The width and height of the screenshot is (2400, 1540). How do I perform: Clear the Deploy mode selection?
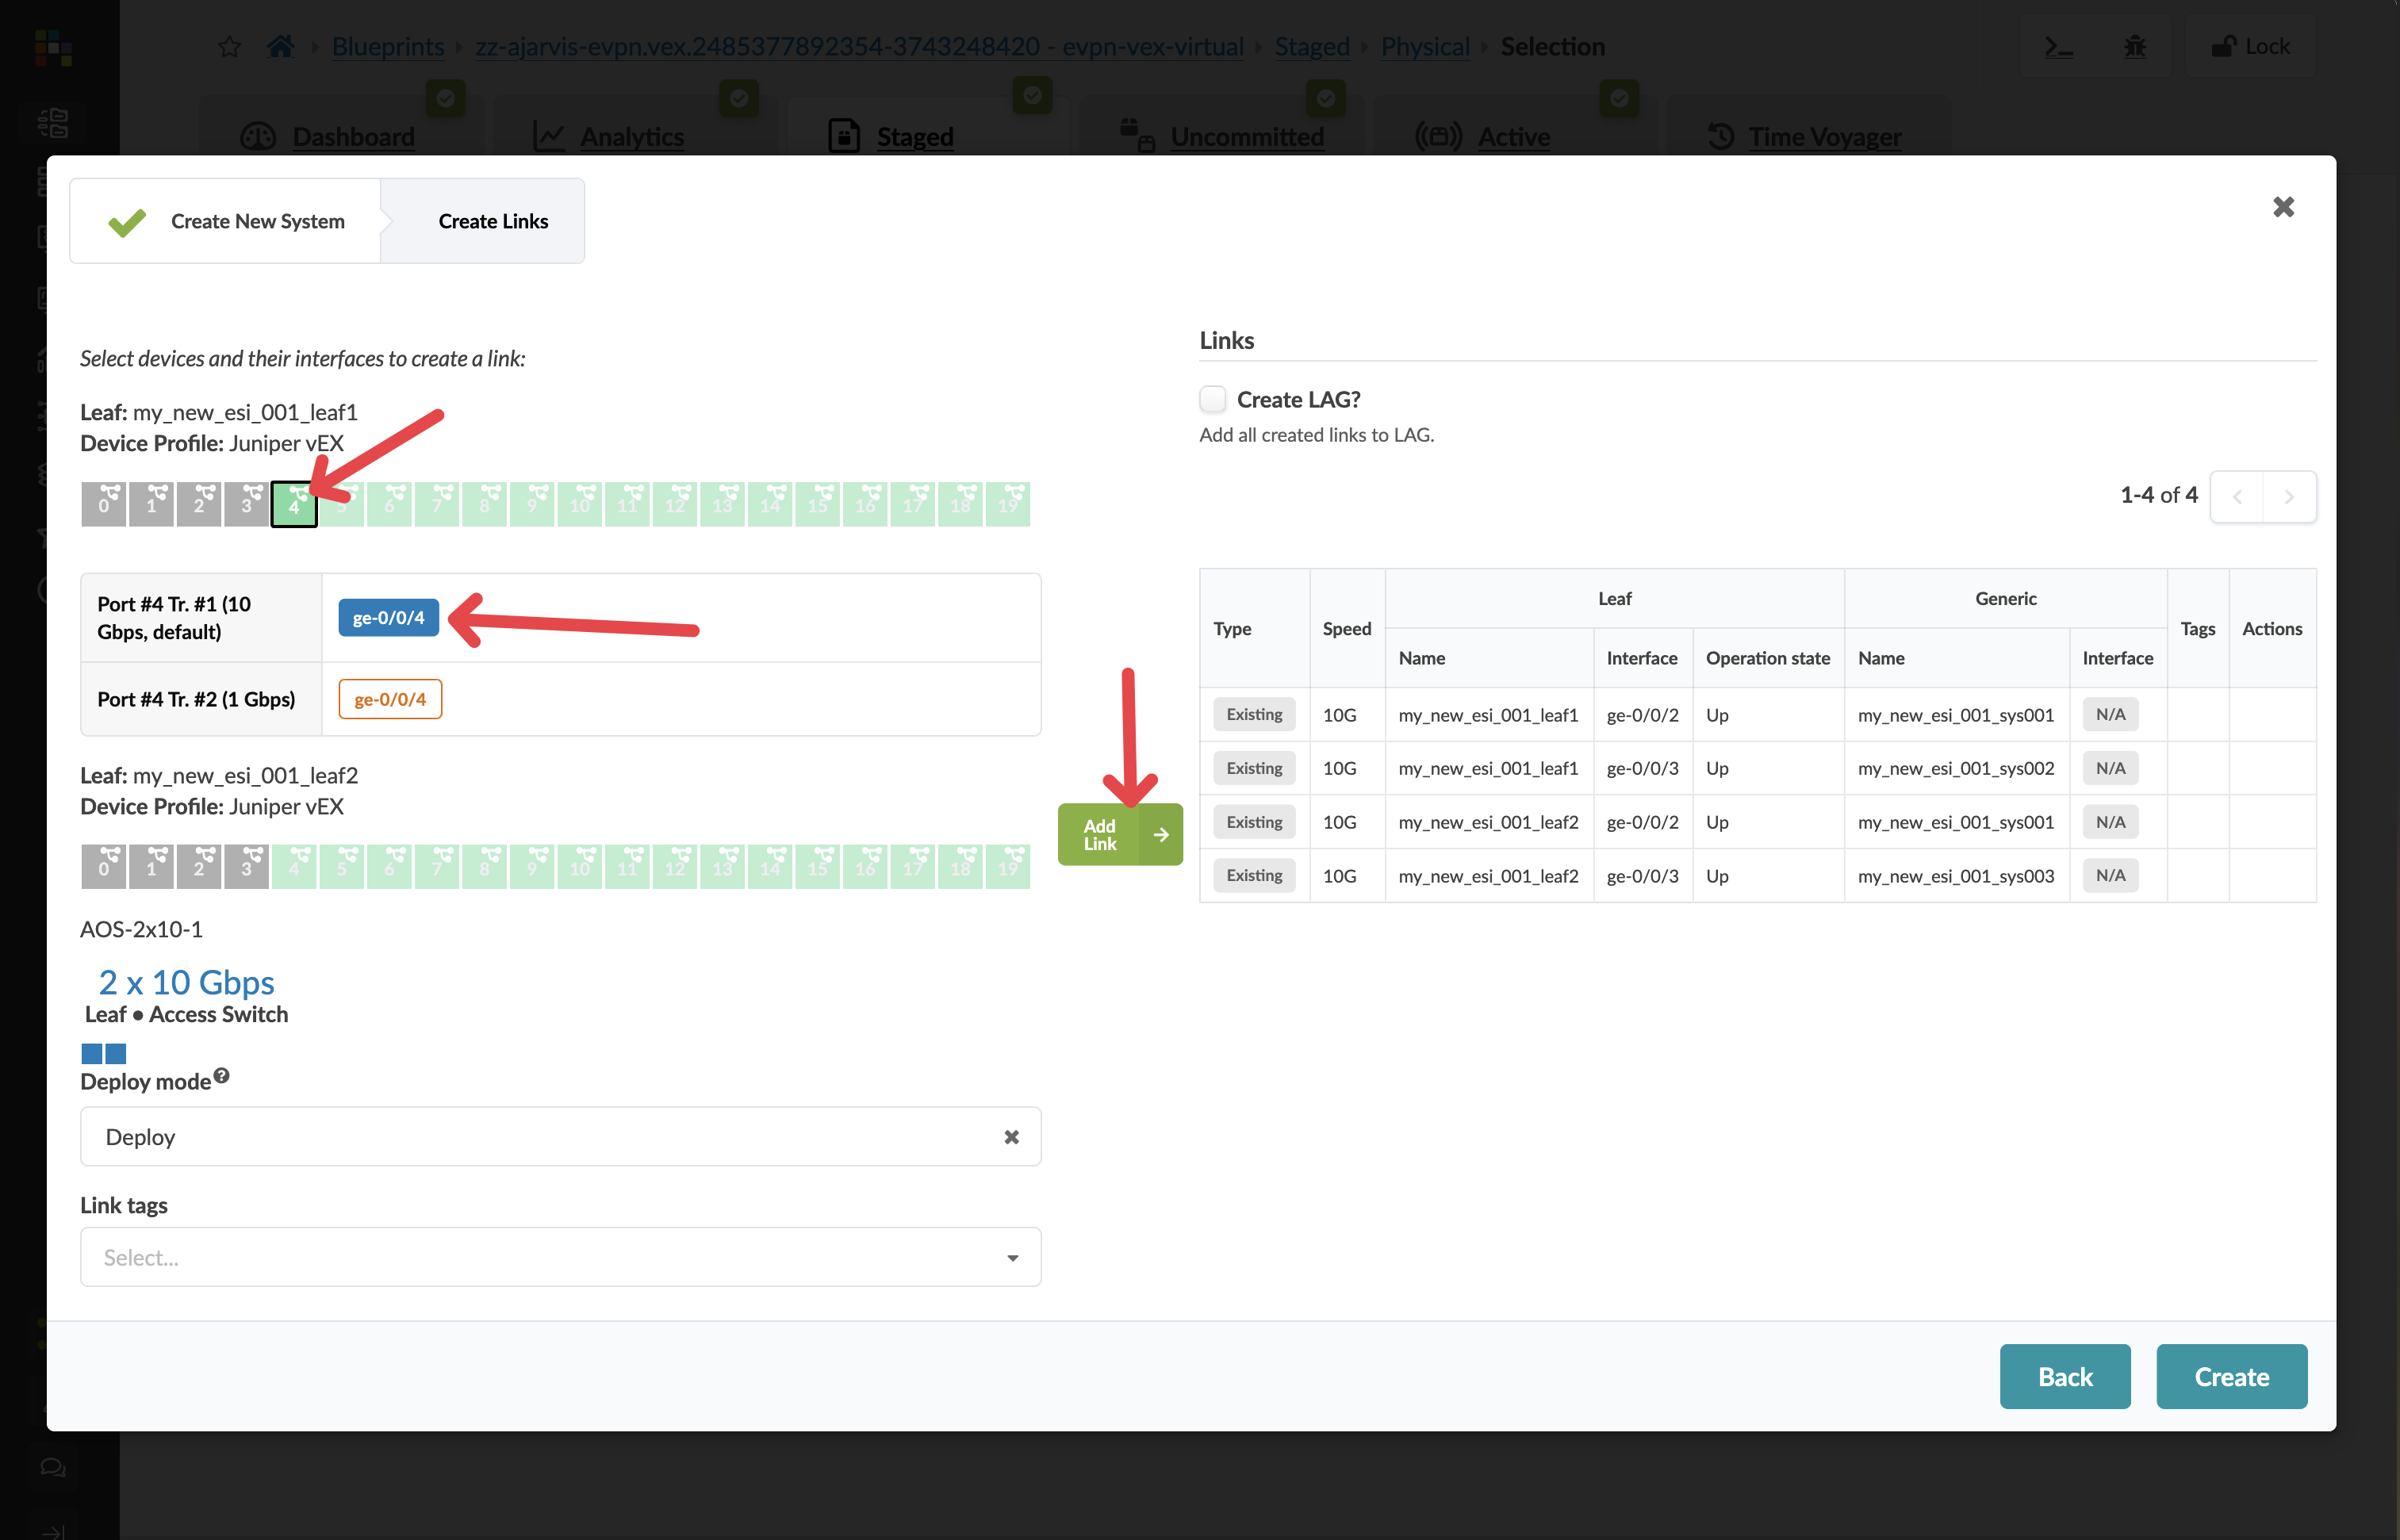(x=1011, y=1137)
